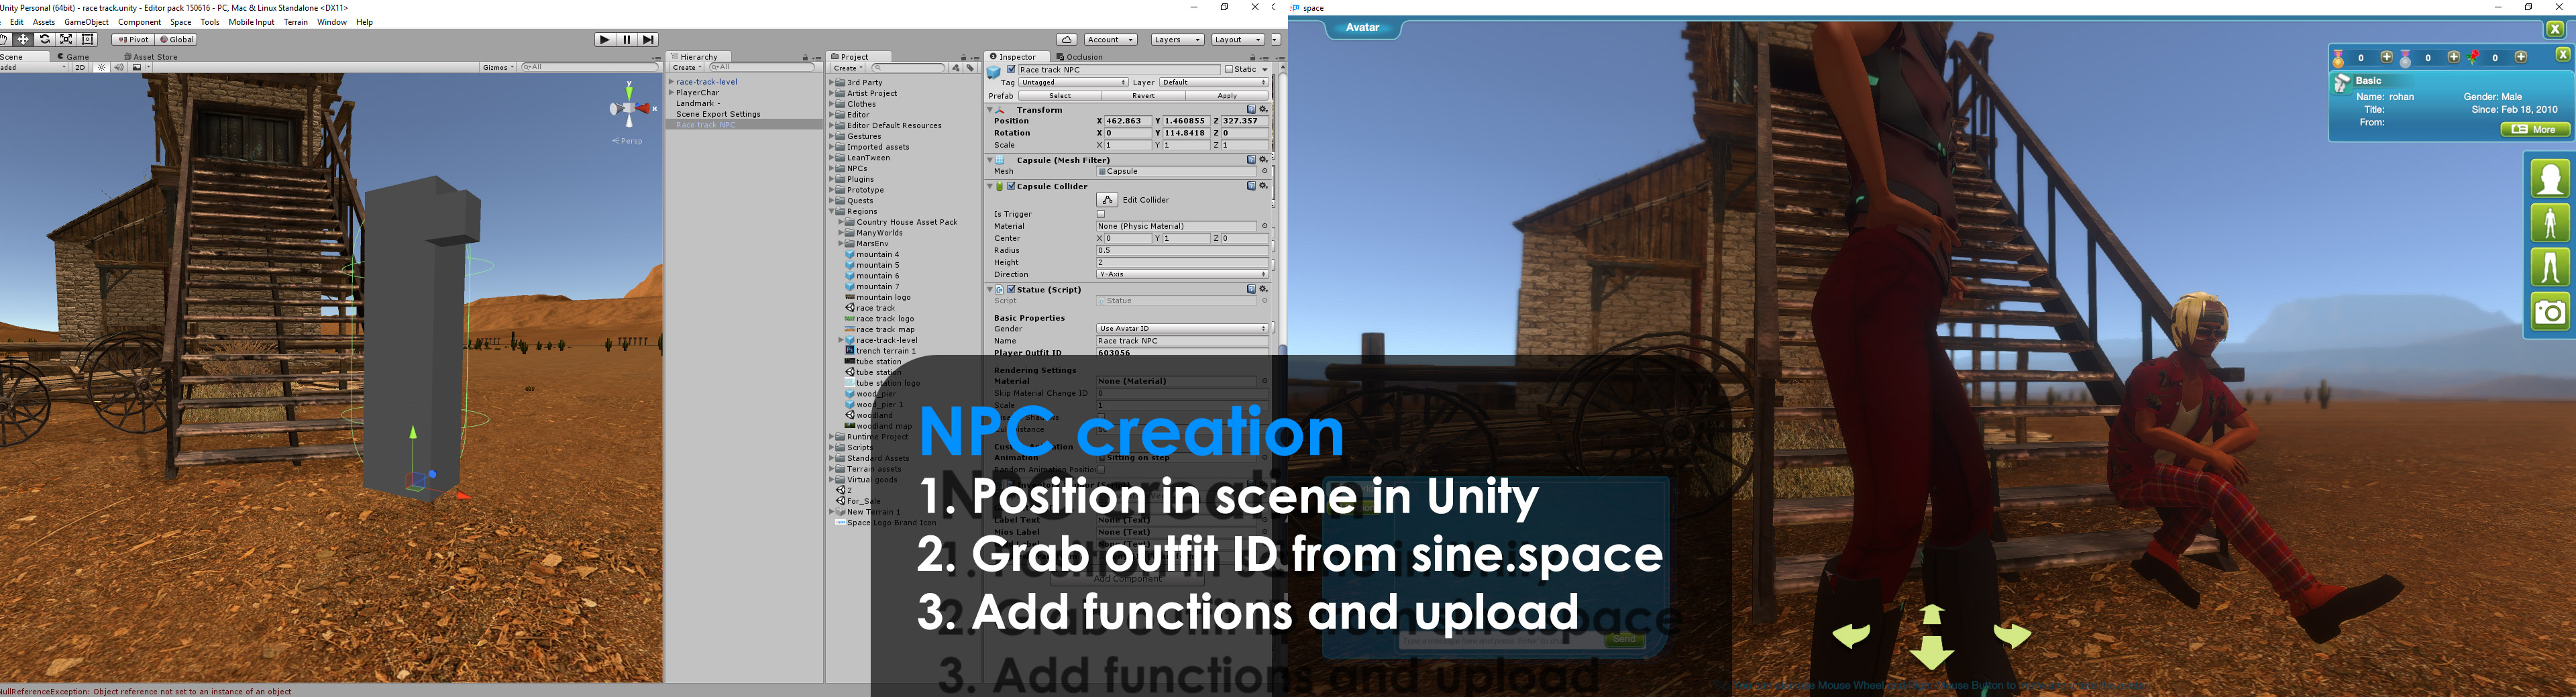Open the Transform component gear menu
The image size is (2576, 697).
tap(1263, 110)
